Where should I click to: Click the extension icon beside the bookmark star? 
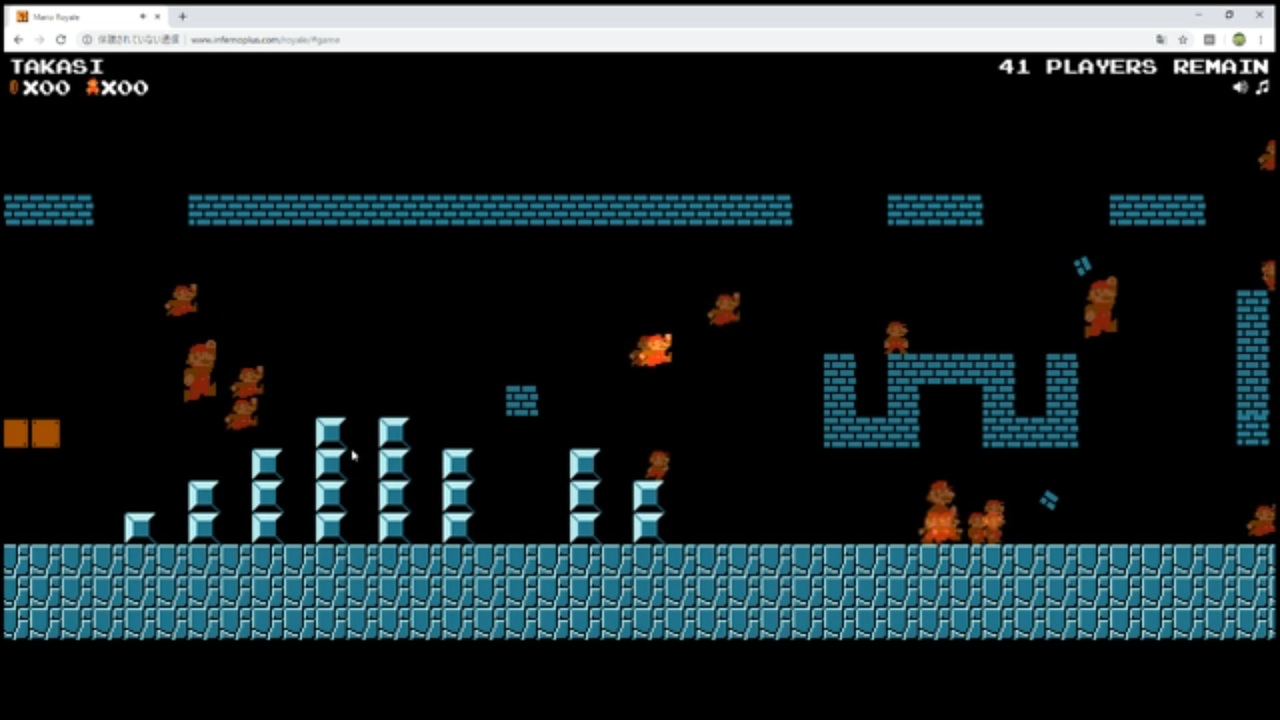pyautogui.click(x=1209, y=40)
